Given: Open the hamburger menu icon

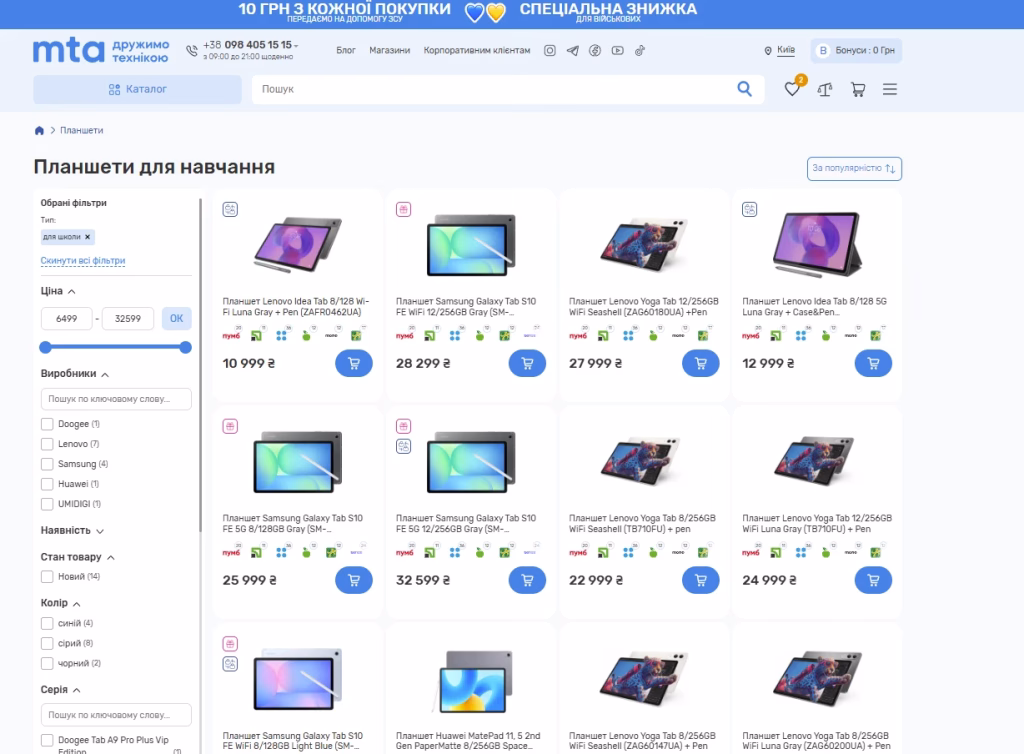Looking at the screenshot, I should click(889, 89).
